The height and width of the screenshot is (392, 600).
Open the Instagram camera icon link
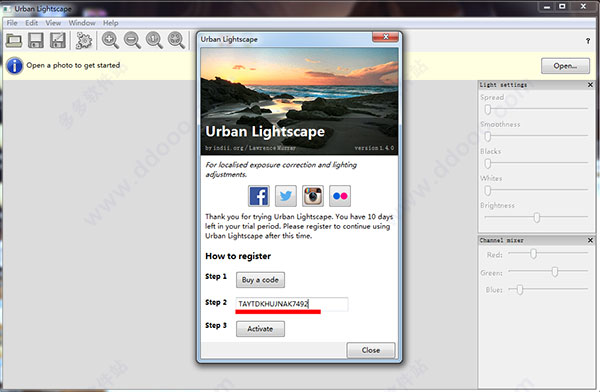tap(313, 196)
